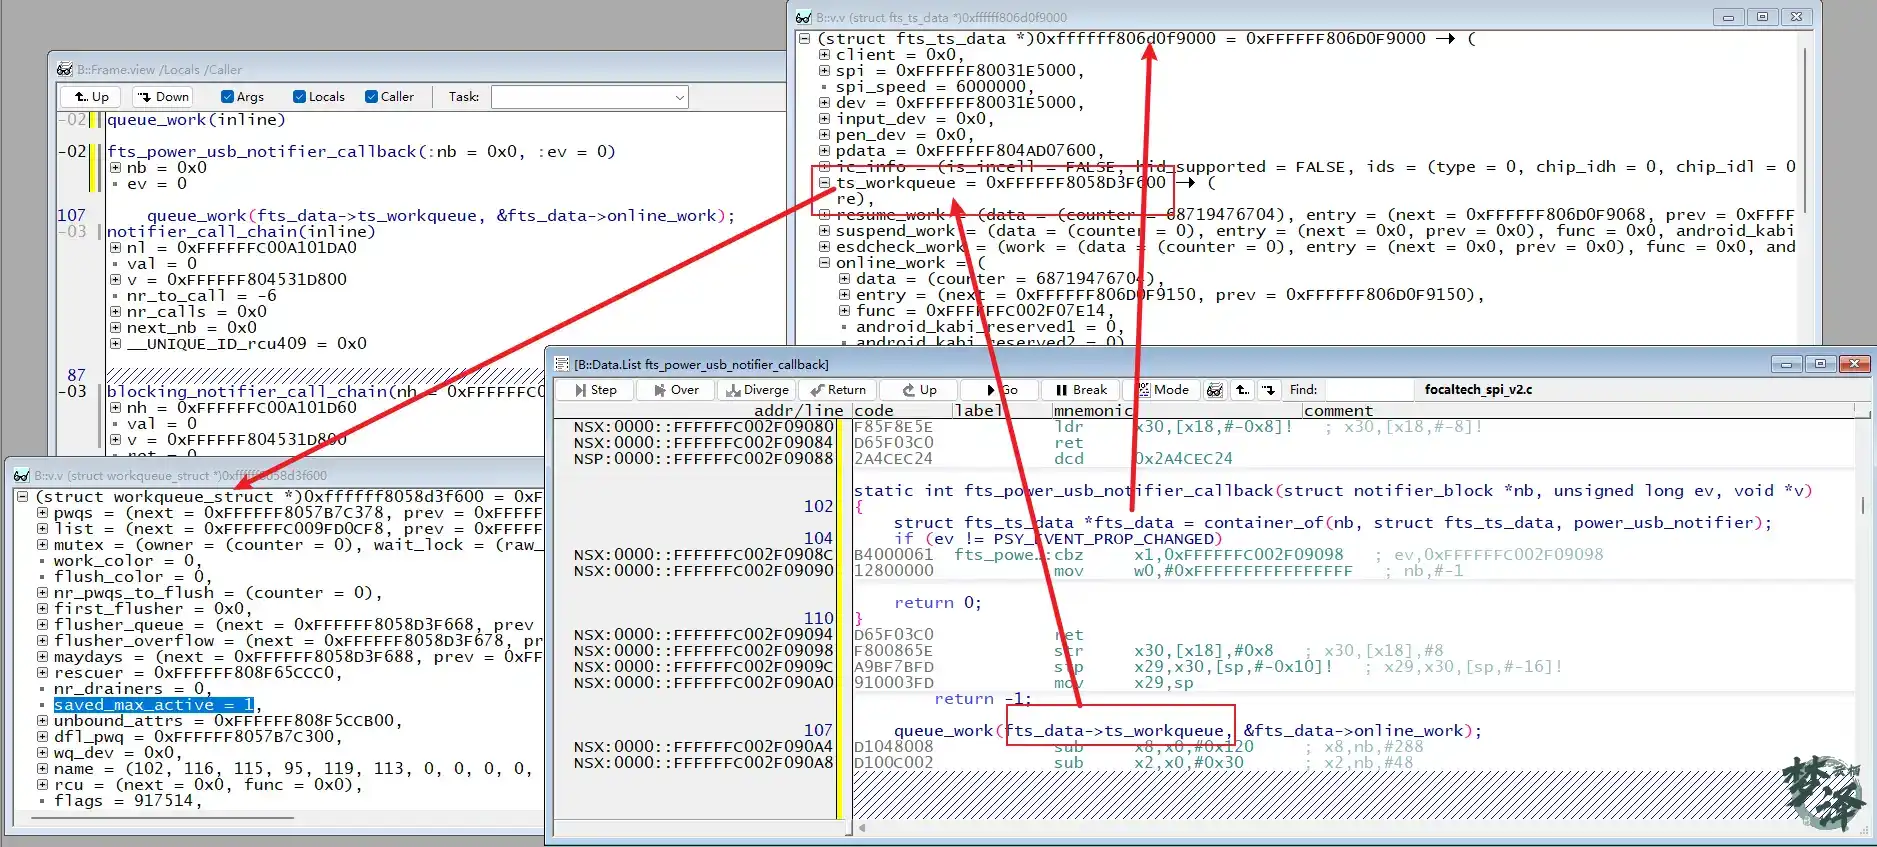The image size is (1877, 847).
Task: Collapse the online_work member
Action: pyautogui.click(x=824, y=263)
